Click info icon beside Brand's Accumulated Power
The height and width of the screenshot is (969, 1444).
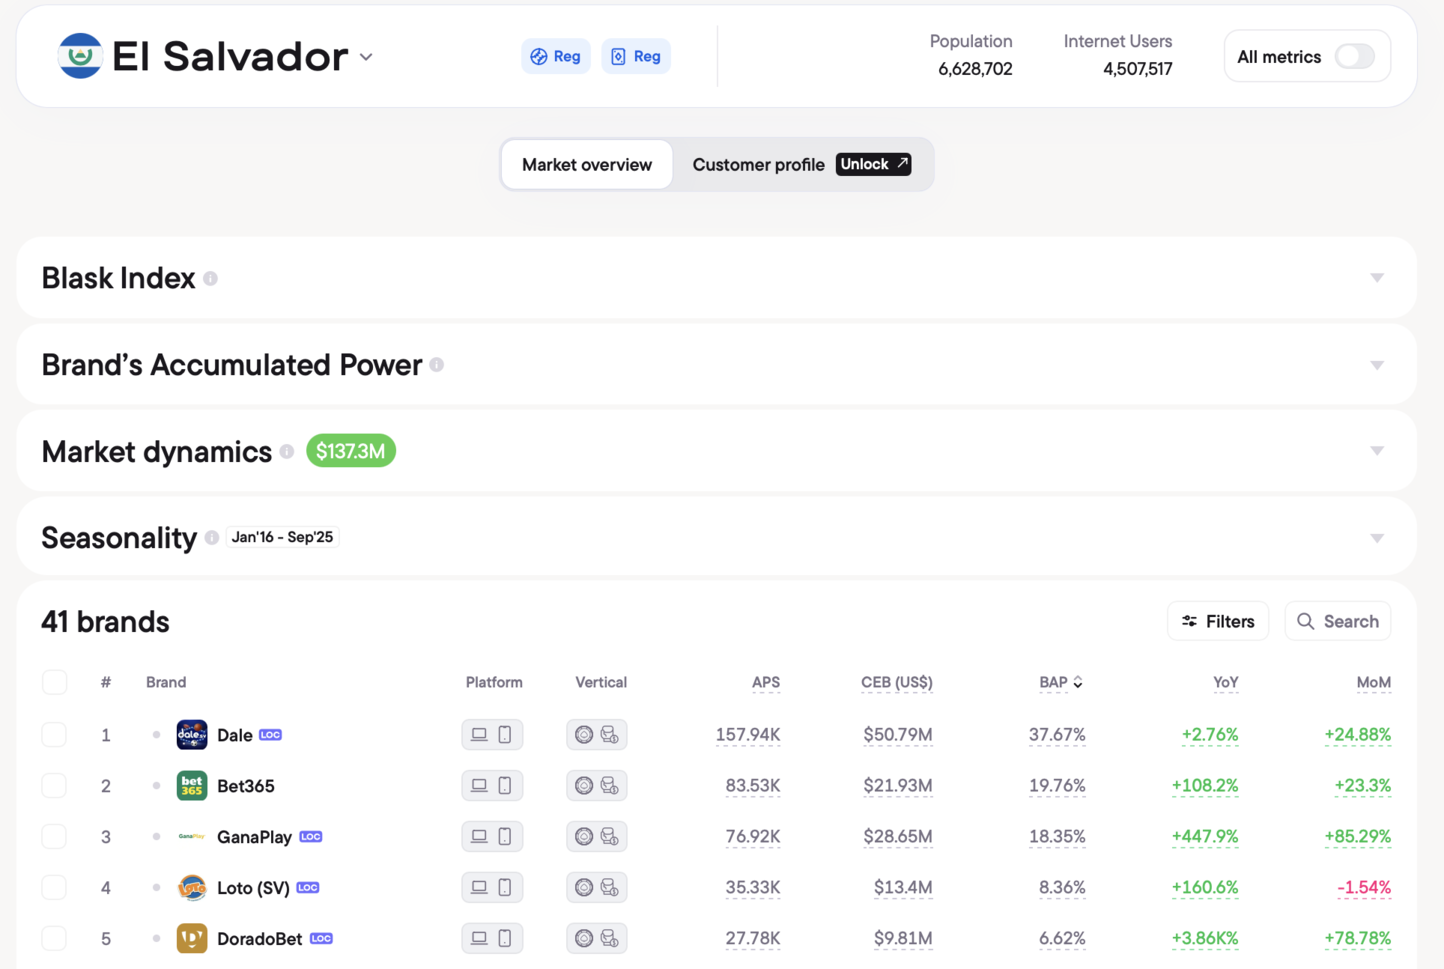point(437,365)
